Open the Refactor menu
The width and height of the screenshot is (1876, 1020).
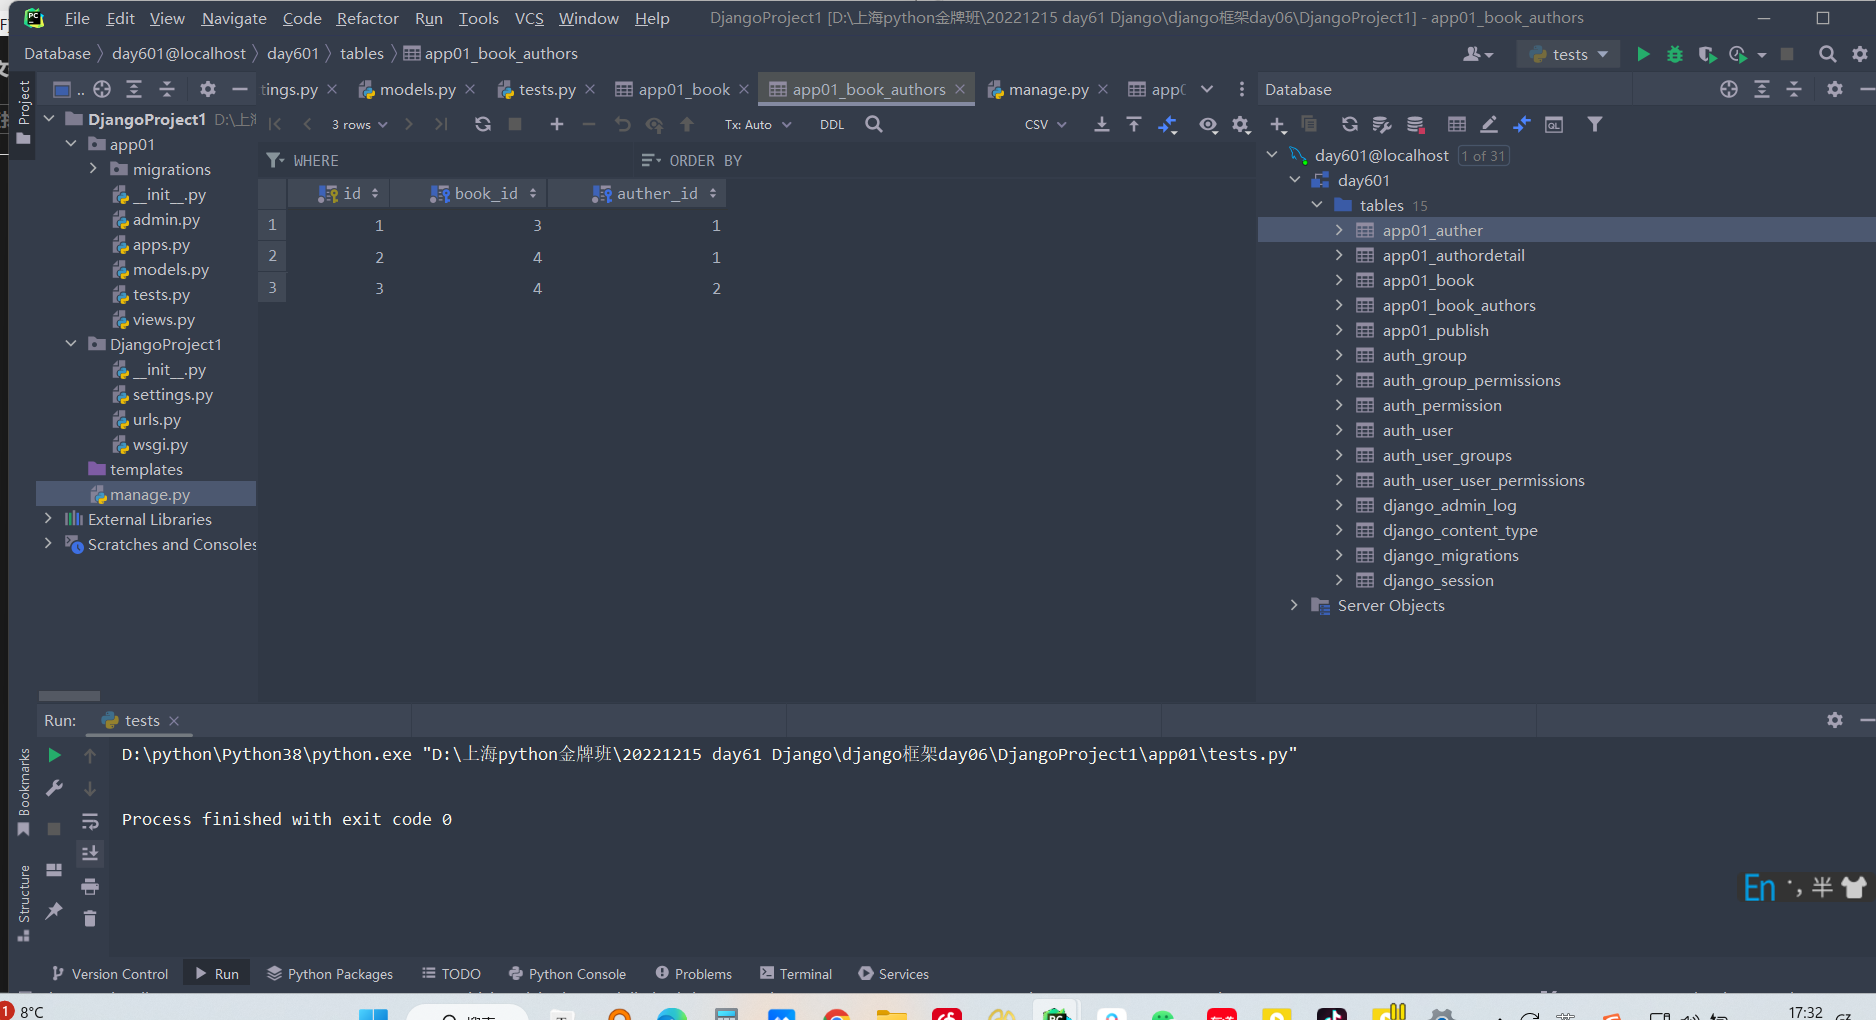pyautogui.click(x=367, y=18)
